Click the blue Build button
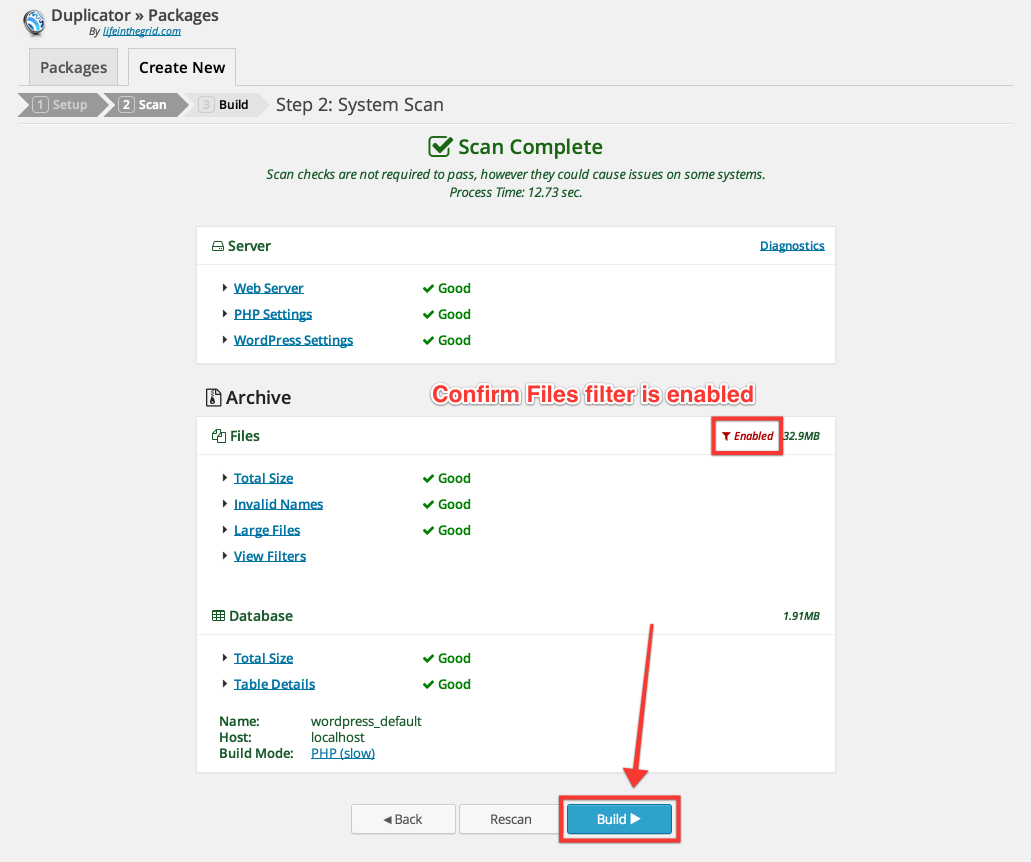The image size is (1031, 862). tap(619, 819)
